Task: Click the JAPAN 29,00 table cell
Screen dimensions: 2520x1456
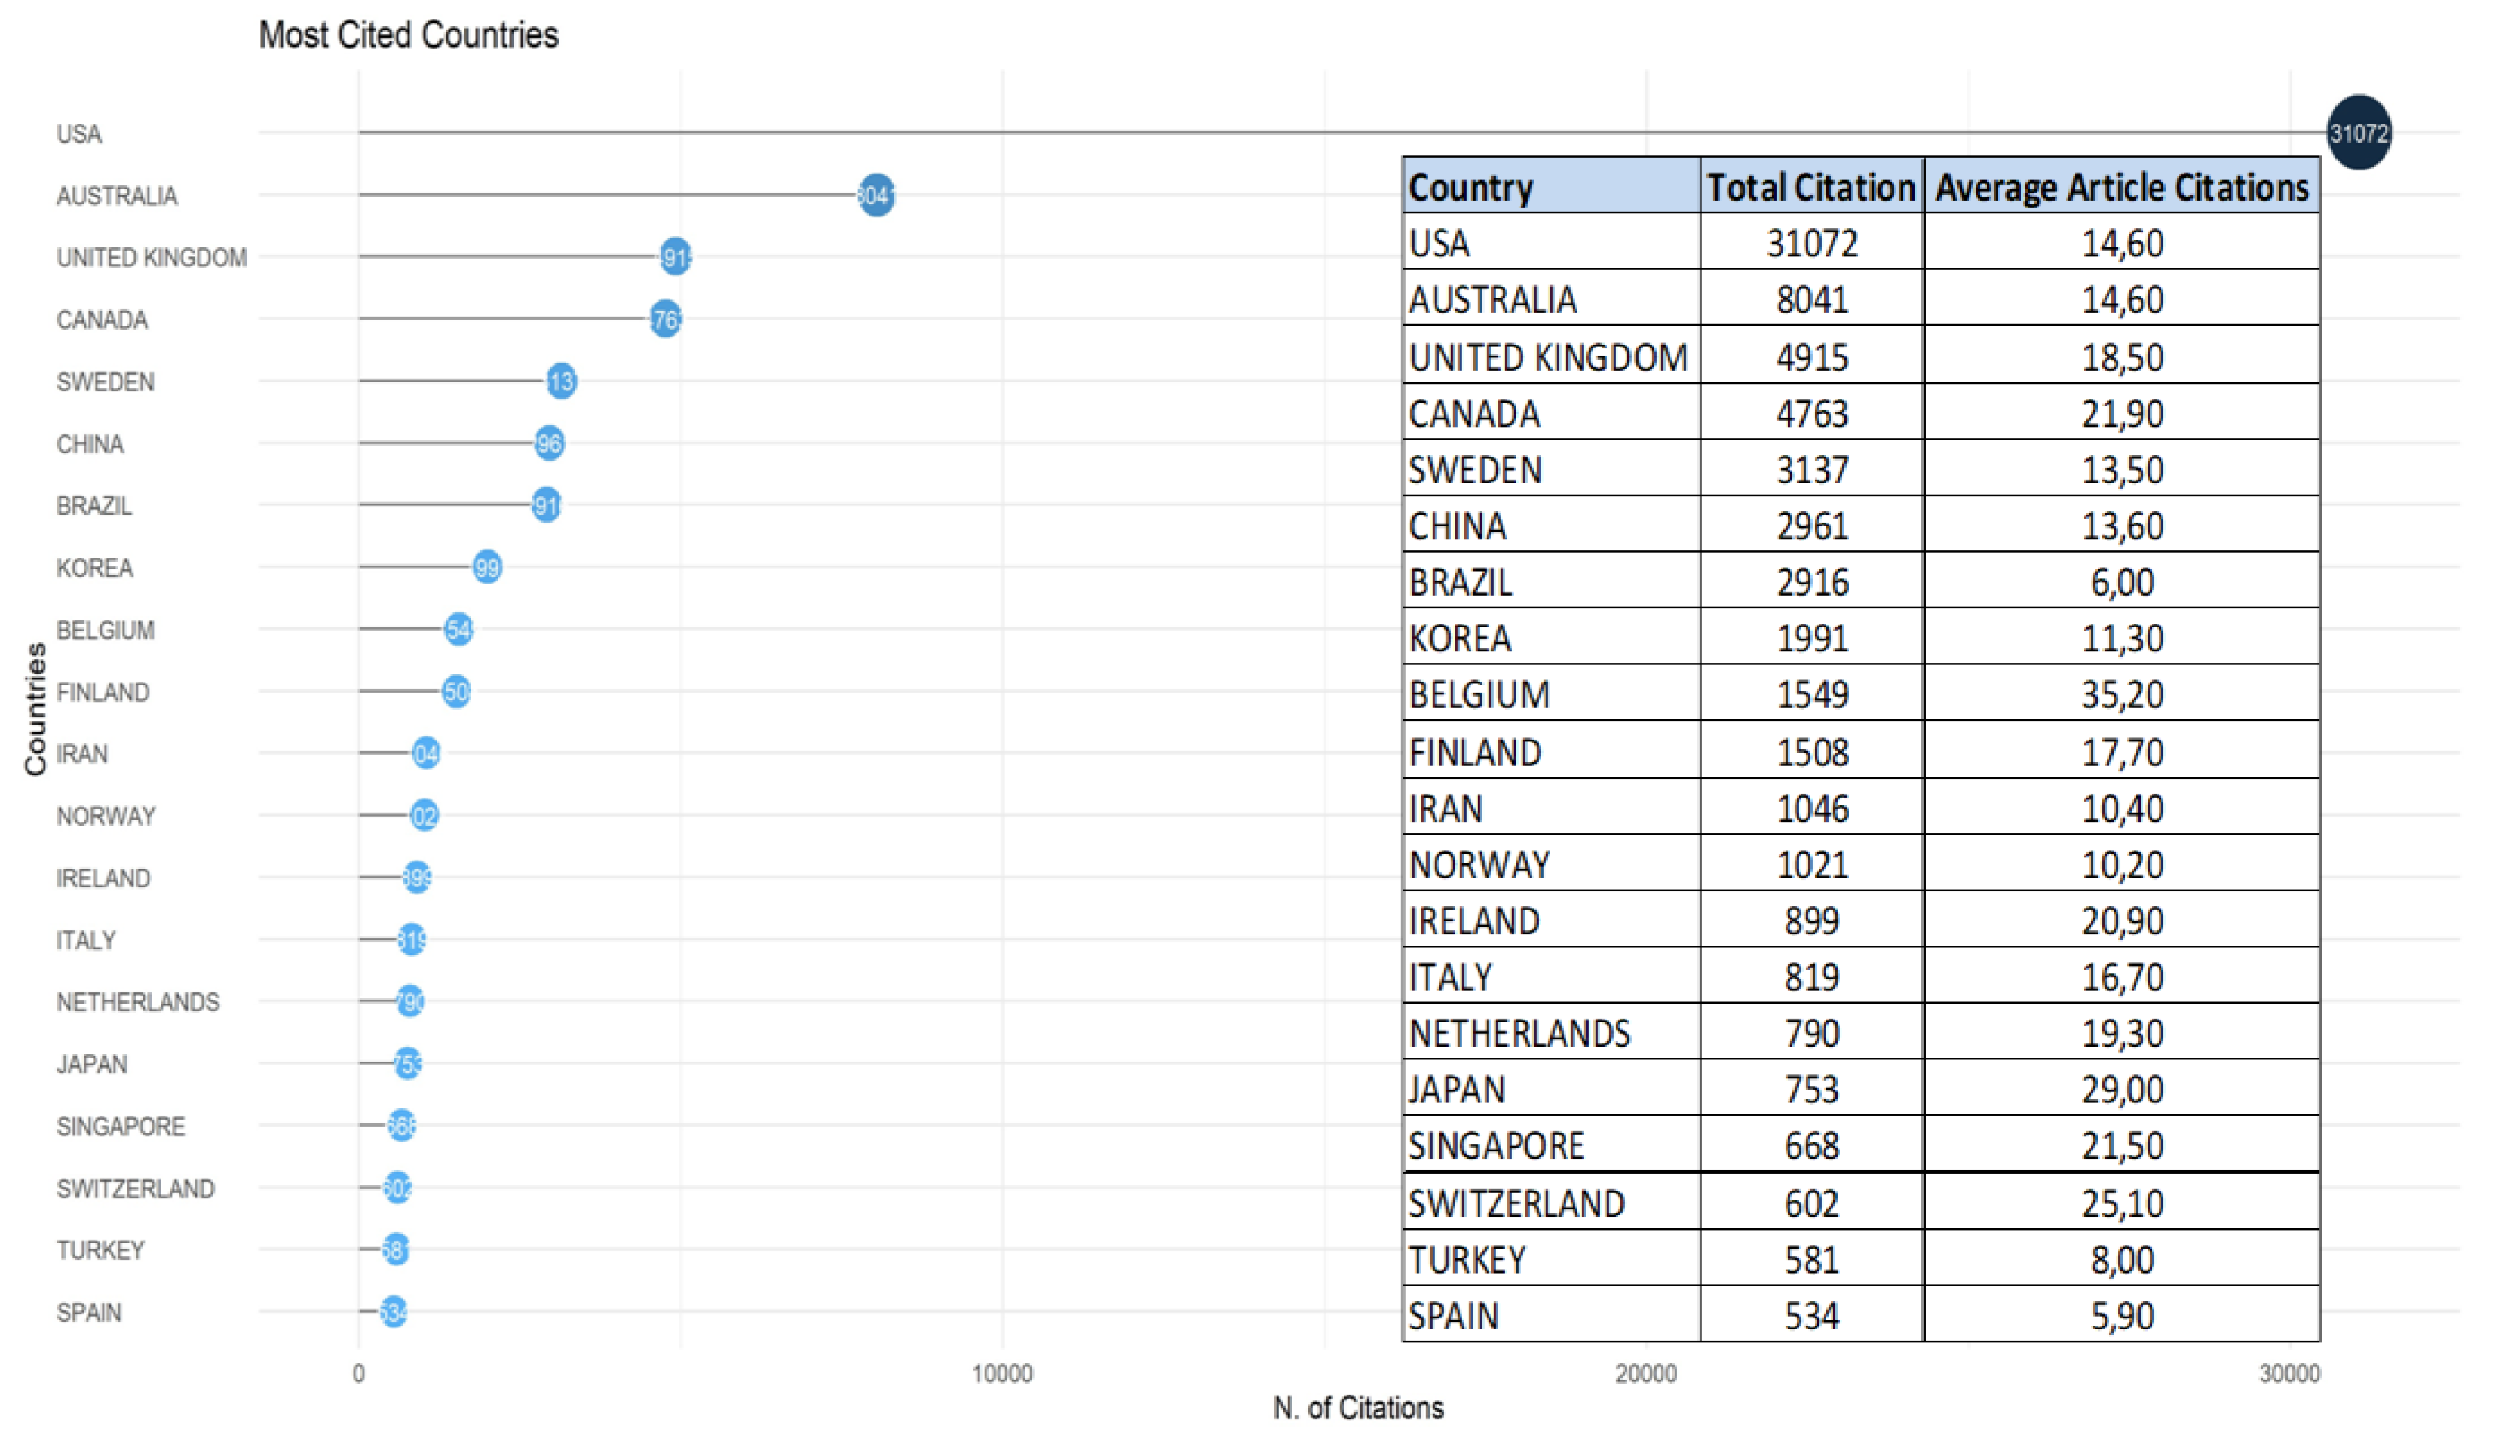Action: 2121,1089
